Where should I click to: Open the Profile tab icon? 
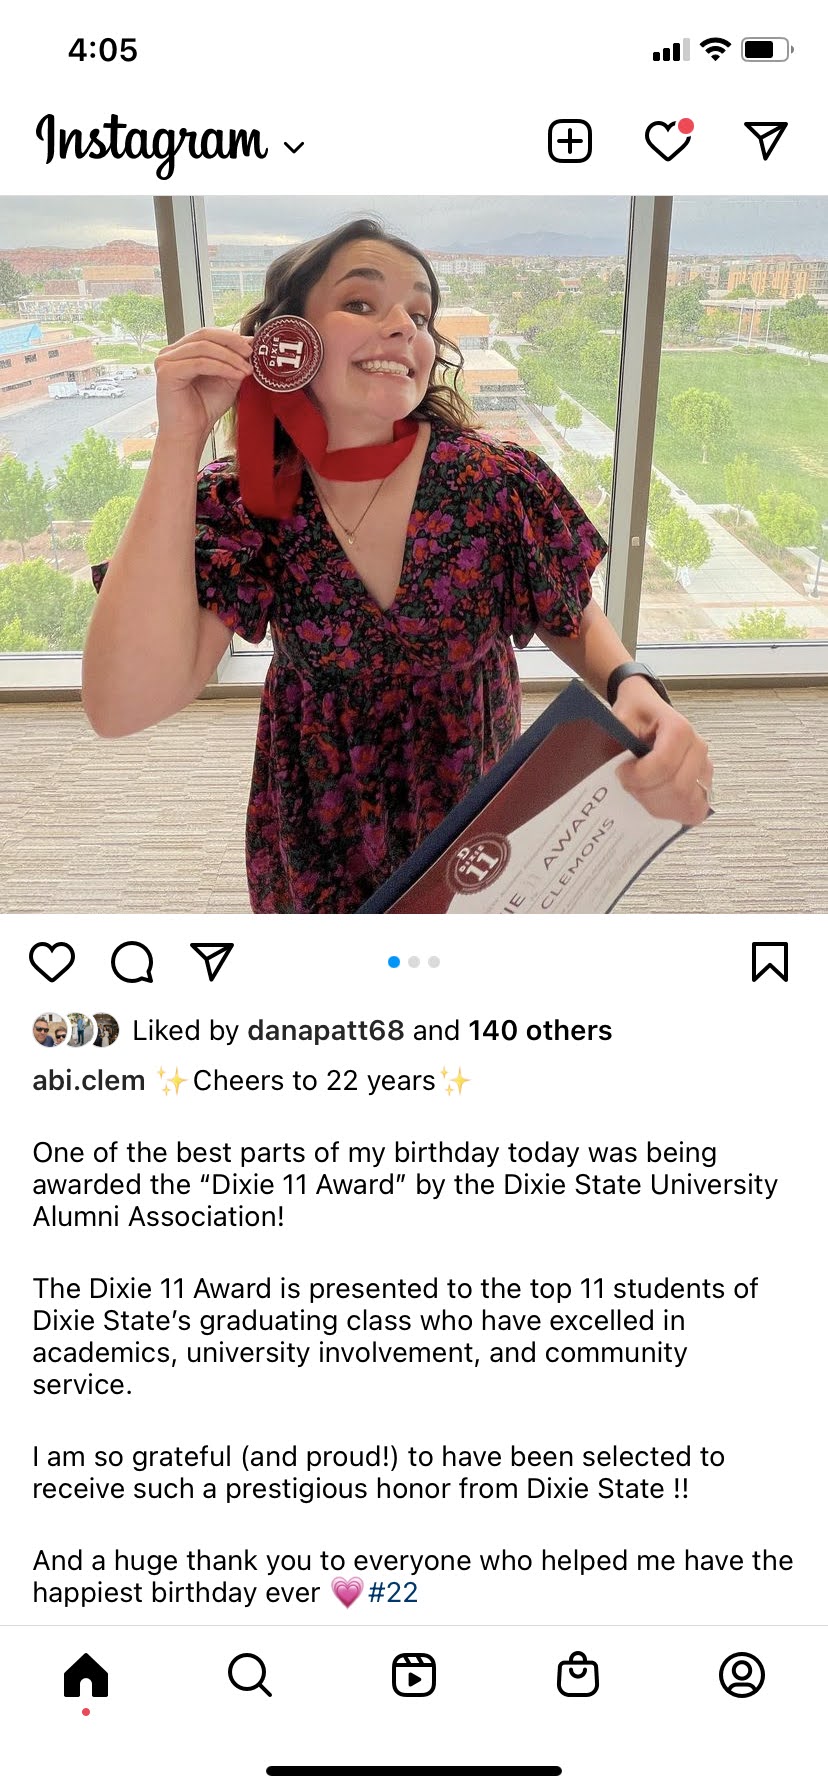tap(742, 1674)
